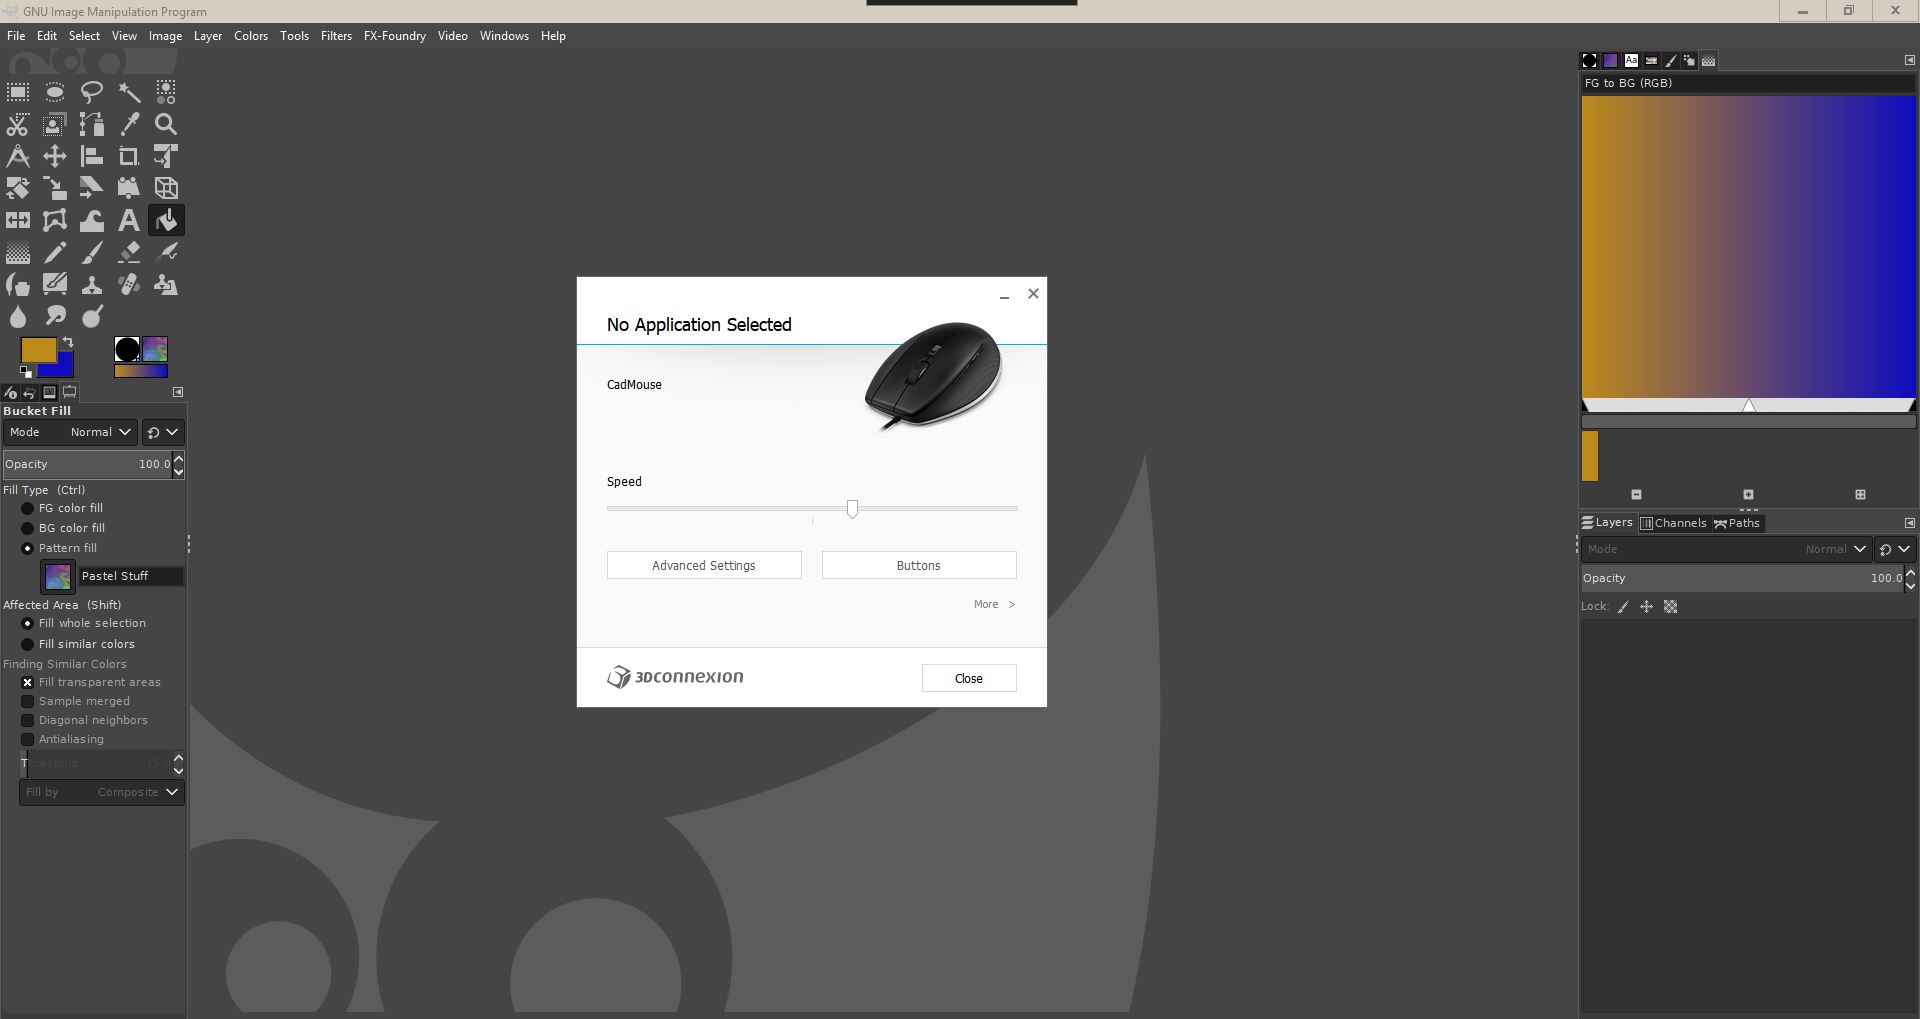Image resolution: width=1920 pixels, height=1019 pixels.
Task: Open the File menu
Action: click(16, 36)
